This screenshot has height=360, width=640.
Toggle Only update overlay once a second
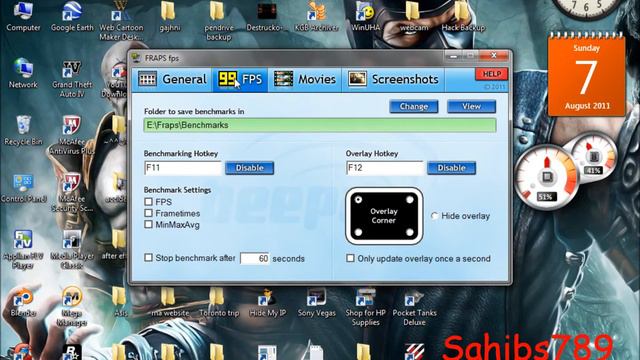coord(350,258)
